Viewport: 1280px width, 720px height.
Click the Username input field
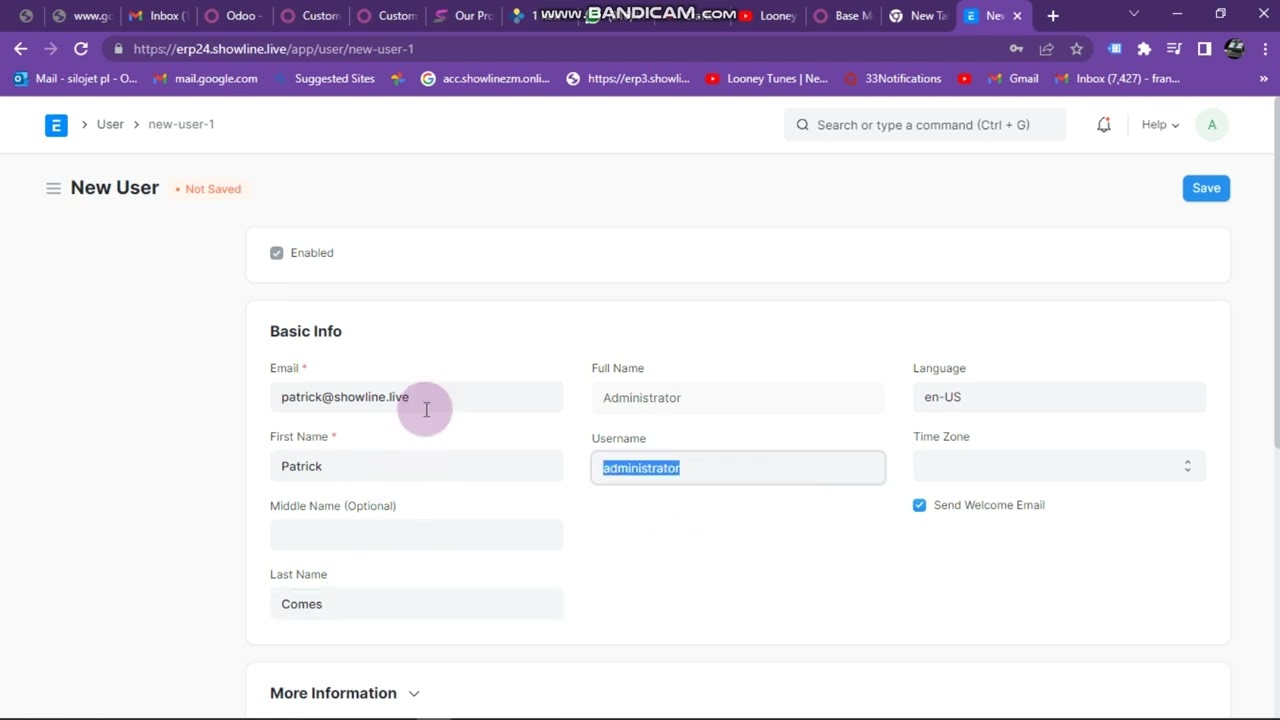tap(738, 468)
